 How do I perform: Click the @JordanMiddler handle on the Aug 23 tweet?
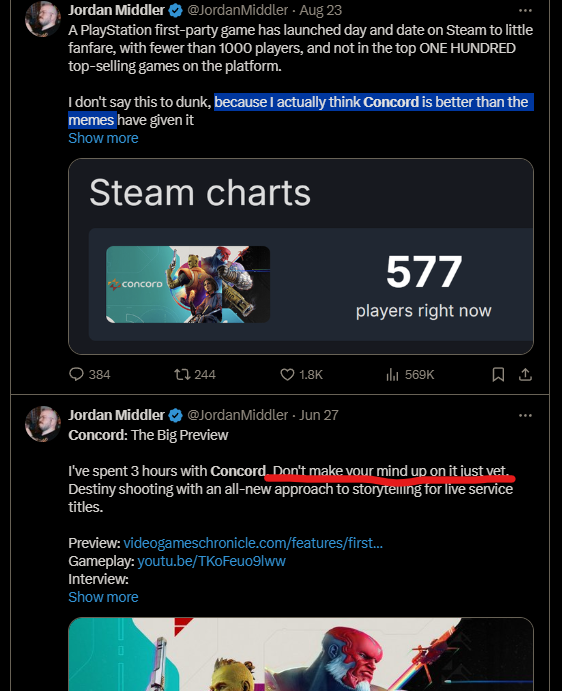[x=238, y=10]
